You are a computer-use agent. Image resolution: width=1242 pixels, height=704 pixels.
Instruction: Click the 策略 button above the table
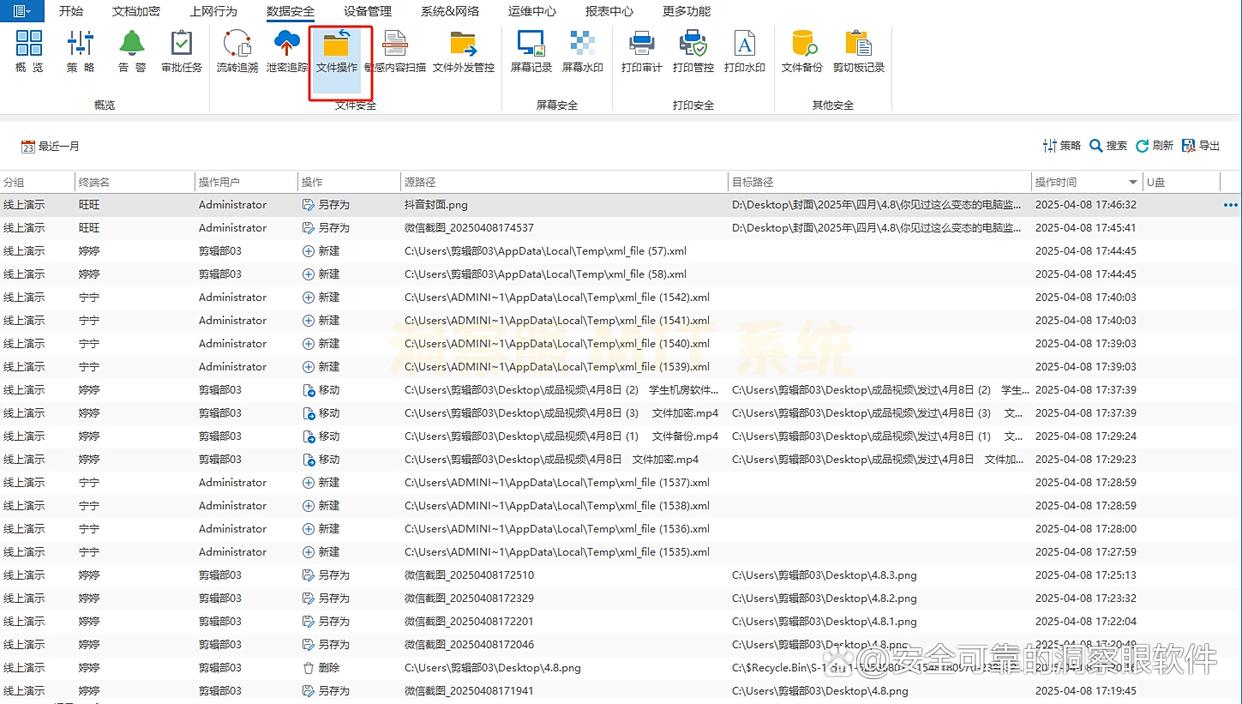point(1061,146)
